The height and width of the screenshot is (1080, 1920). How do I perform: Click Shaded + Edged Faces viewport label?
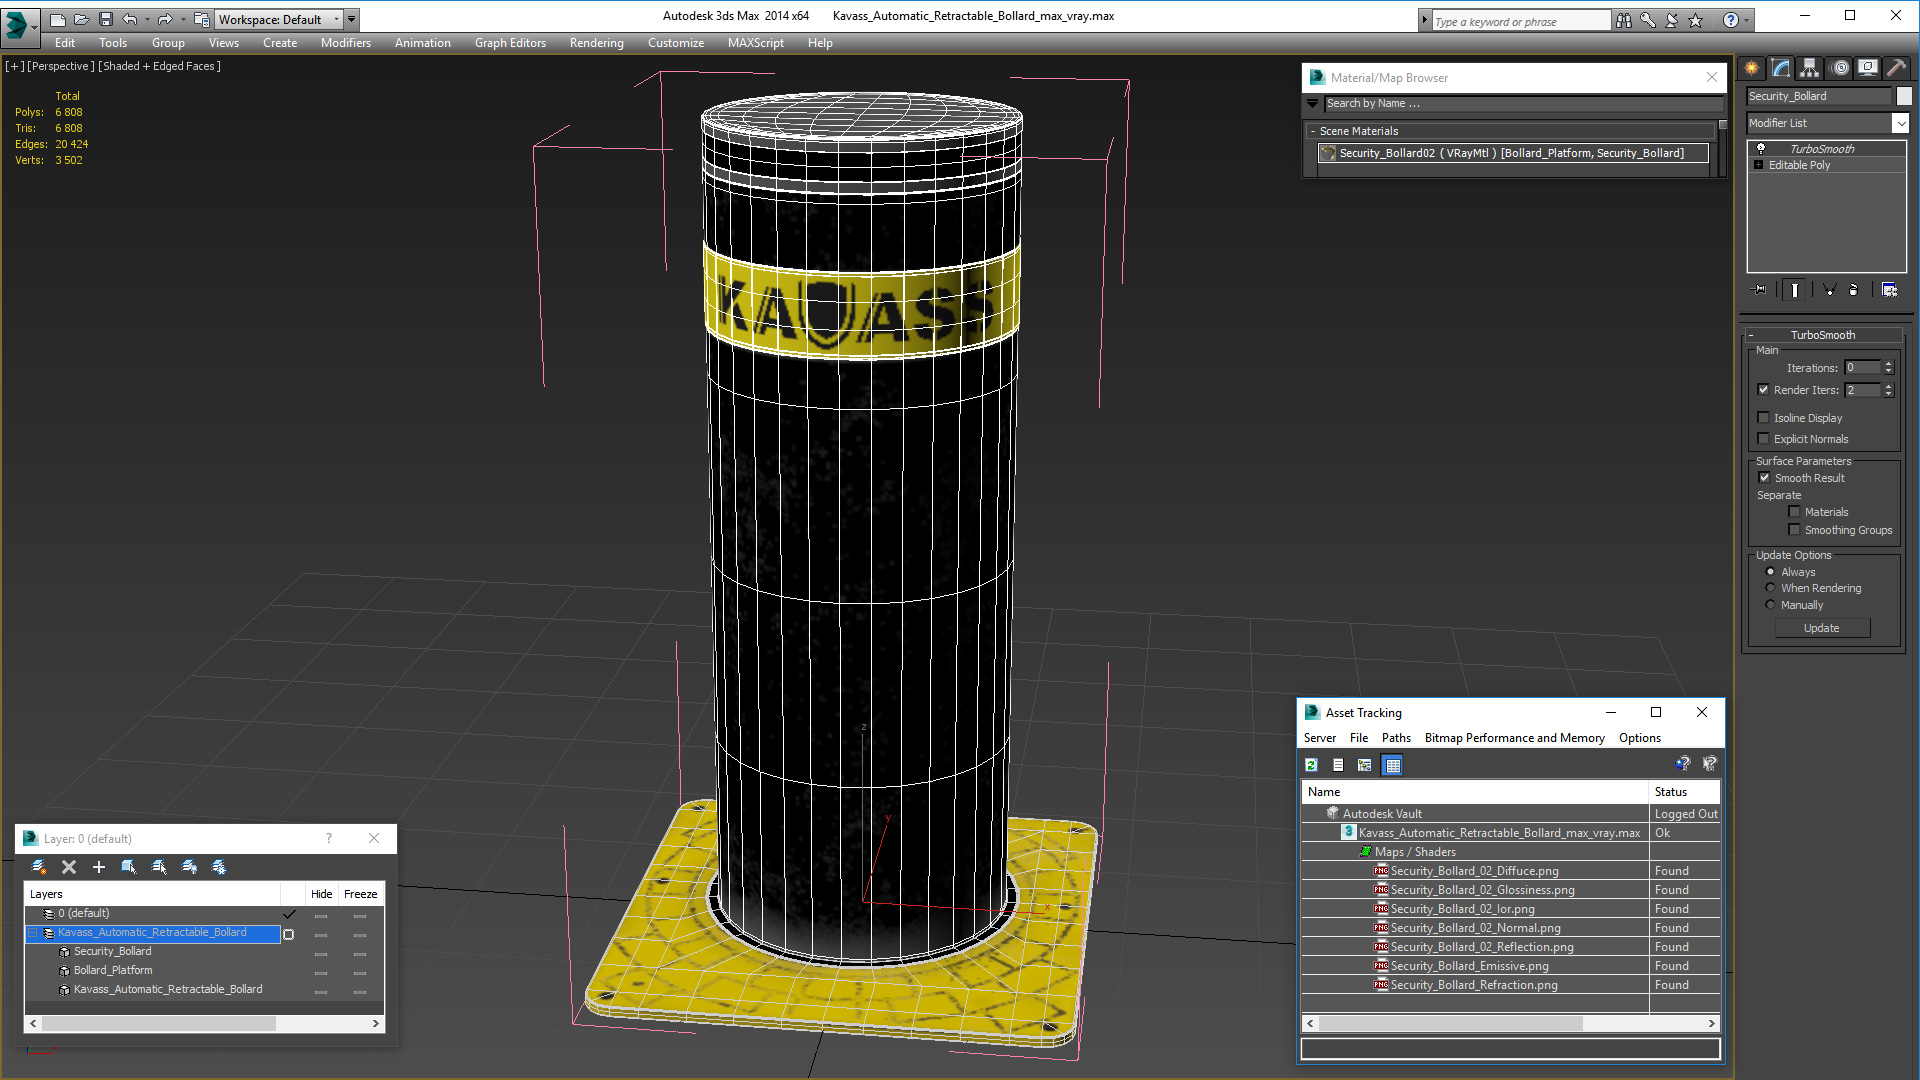(159, 66)
